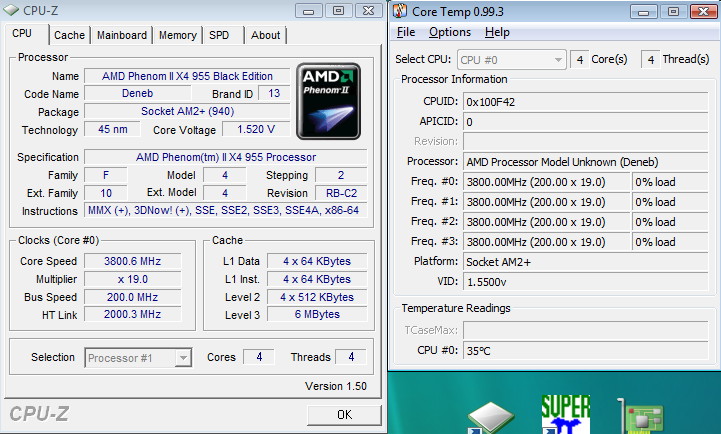
Task: Click the Code Name value Deneb
Action: [x=137, y=93]
